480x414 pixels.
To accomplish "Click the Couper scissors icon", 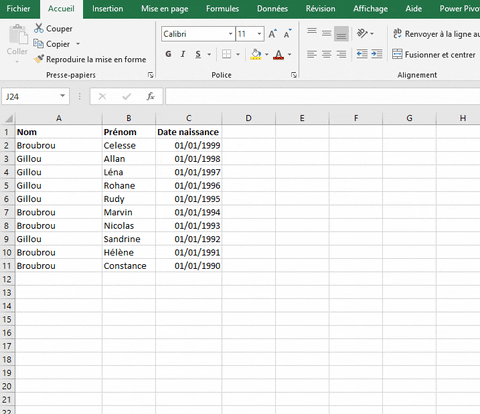I will 39,28.
